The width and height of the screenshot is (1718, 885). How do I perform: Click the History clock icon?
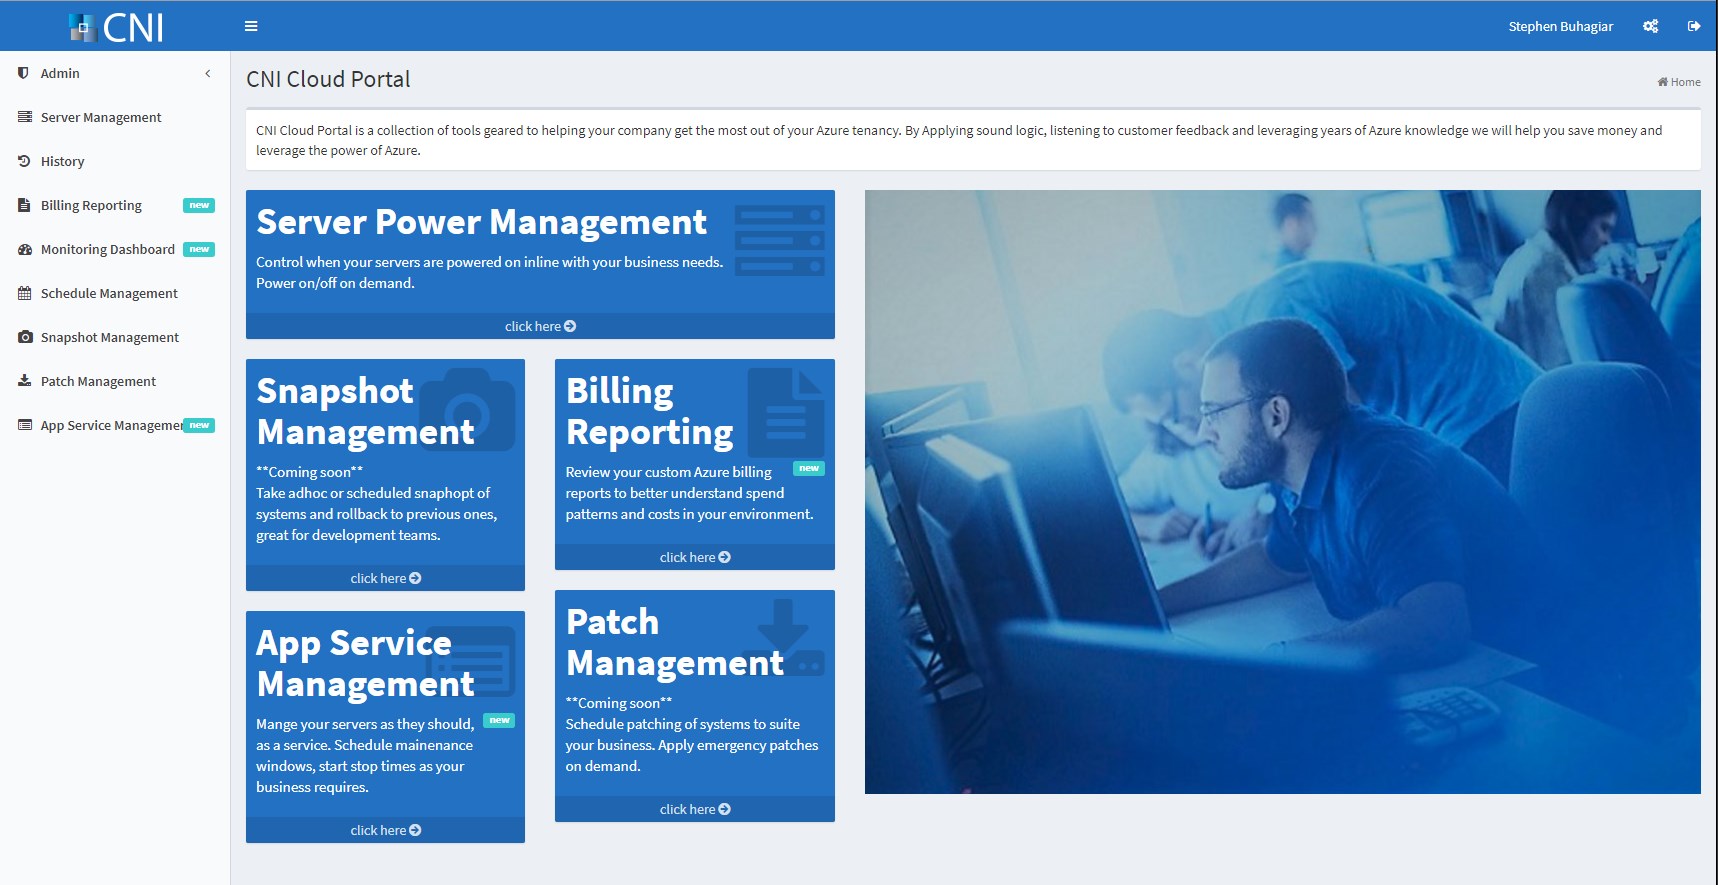25,161
